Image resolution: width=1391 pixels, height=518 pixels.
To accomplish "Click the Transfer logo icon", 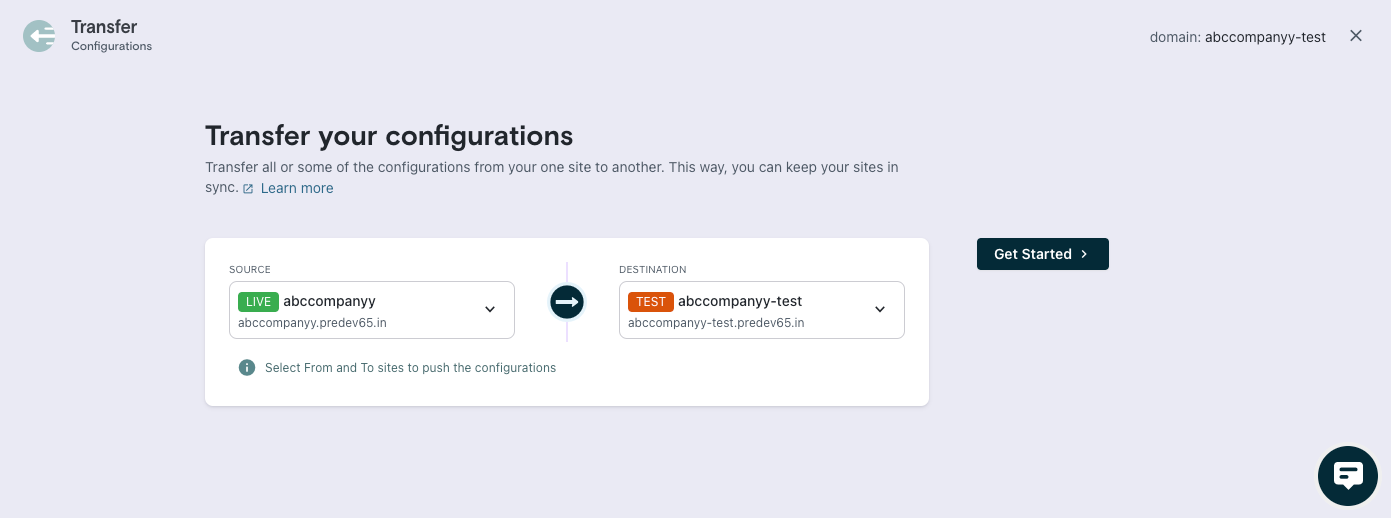I will [x=39, y=36].
